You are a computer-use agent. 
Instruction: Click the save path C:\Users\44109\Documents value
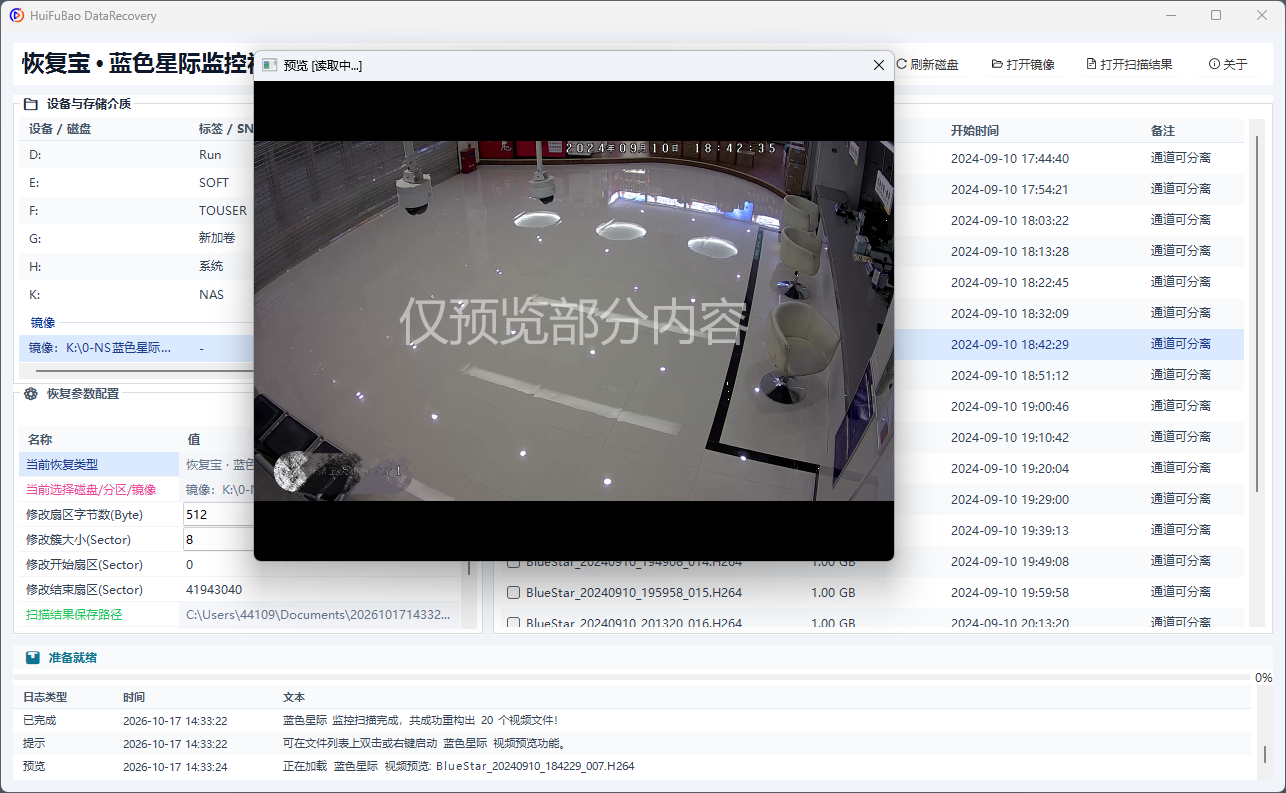coord(319,615)
